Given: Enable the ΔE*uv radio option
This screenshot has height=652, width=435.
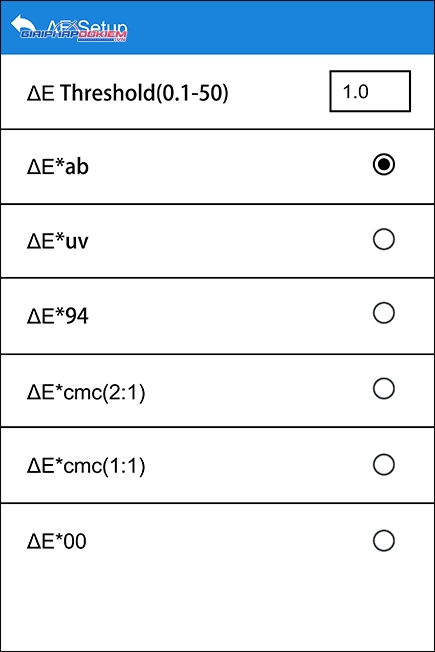Looking at the screenshot, I should (x=383, y=239).
